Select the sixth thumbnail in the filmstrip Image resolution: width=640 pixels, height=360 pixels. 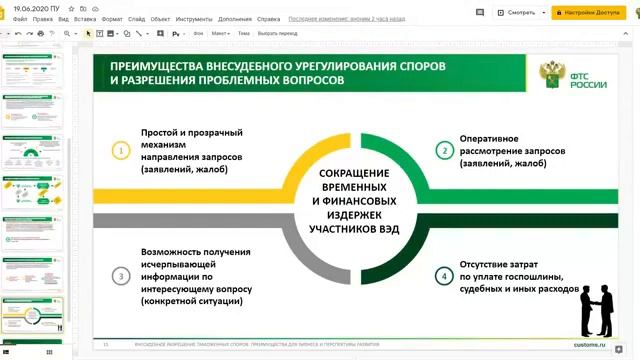[33, 274]
